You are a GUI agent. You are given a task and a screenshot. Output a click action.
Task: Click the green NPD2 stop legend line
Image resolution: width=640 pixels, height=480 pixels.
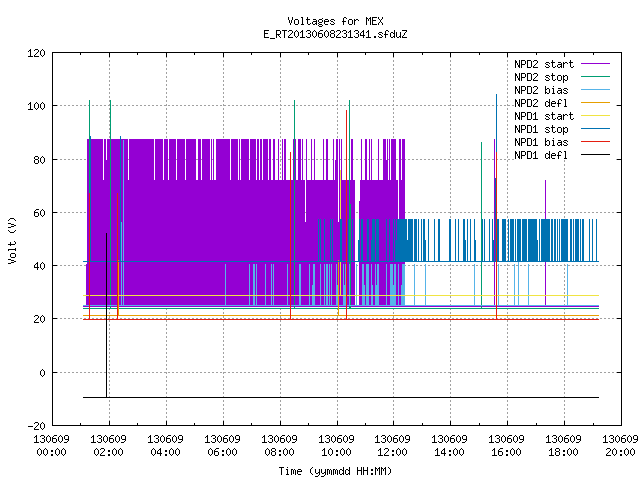595,77
